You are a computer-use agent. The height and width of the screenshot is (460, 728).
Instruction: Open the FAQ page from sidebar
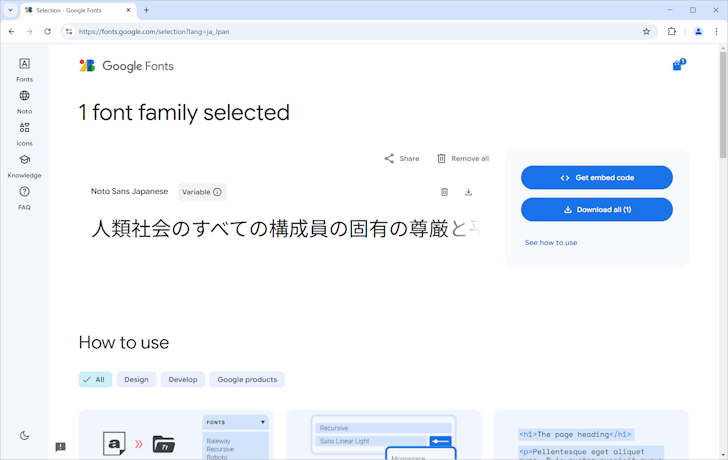tap(24, 198)
